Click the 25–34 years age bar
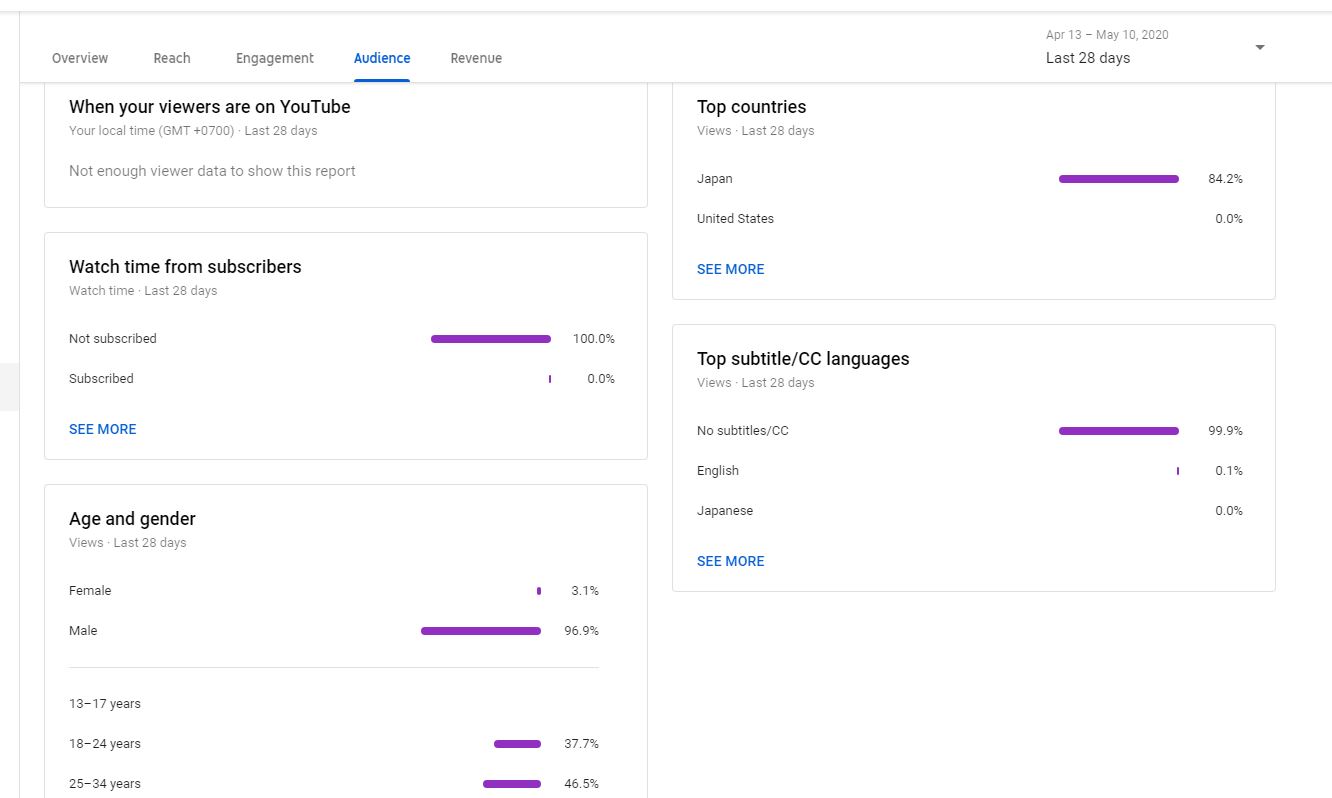Viewport: 1332px width, 798px height. (x=512, y=784)
